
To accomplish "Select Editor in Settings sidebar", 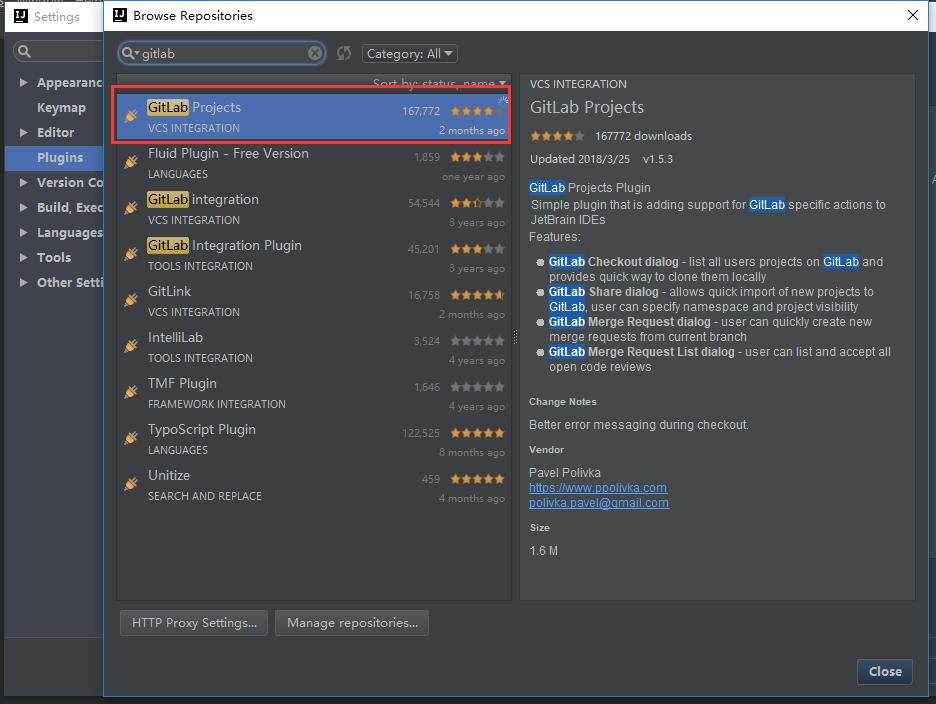I will [56, 133].
